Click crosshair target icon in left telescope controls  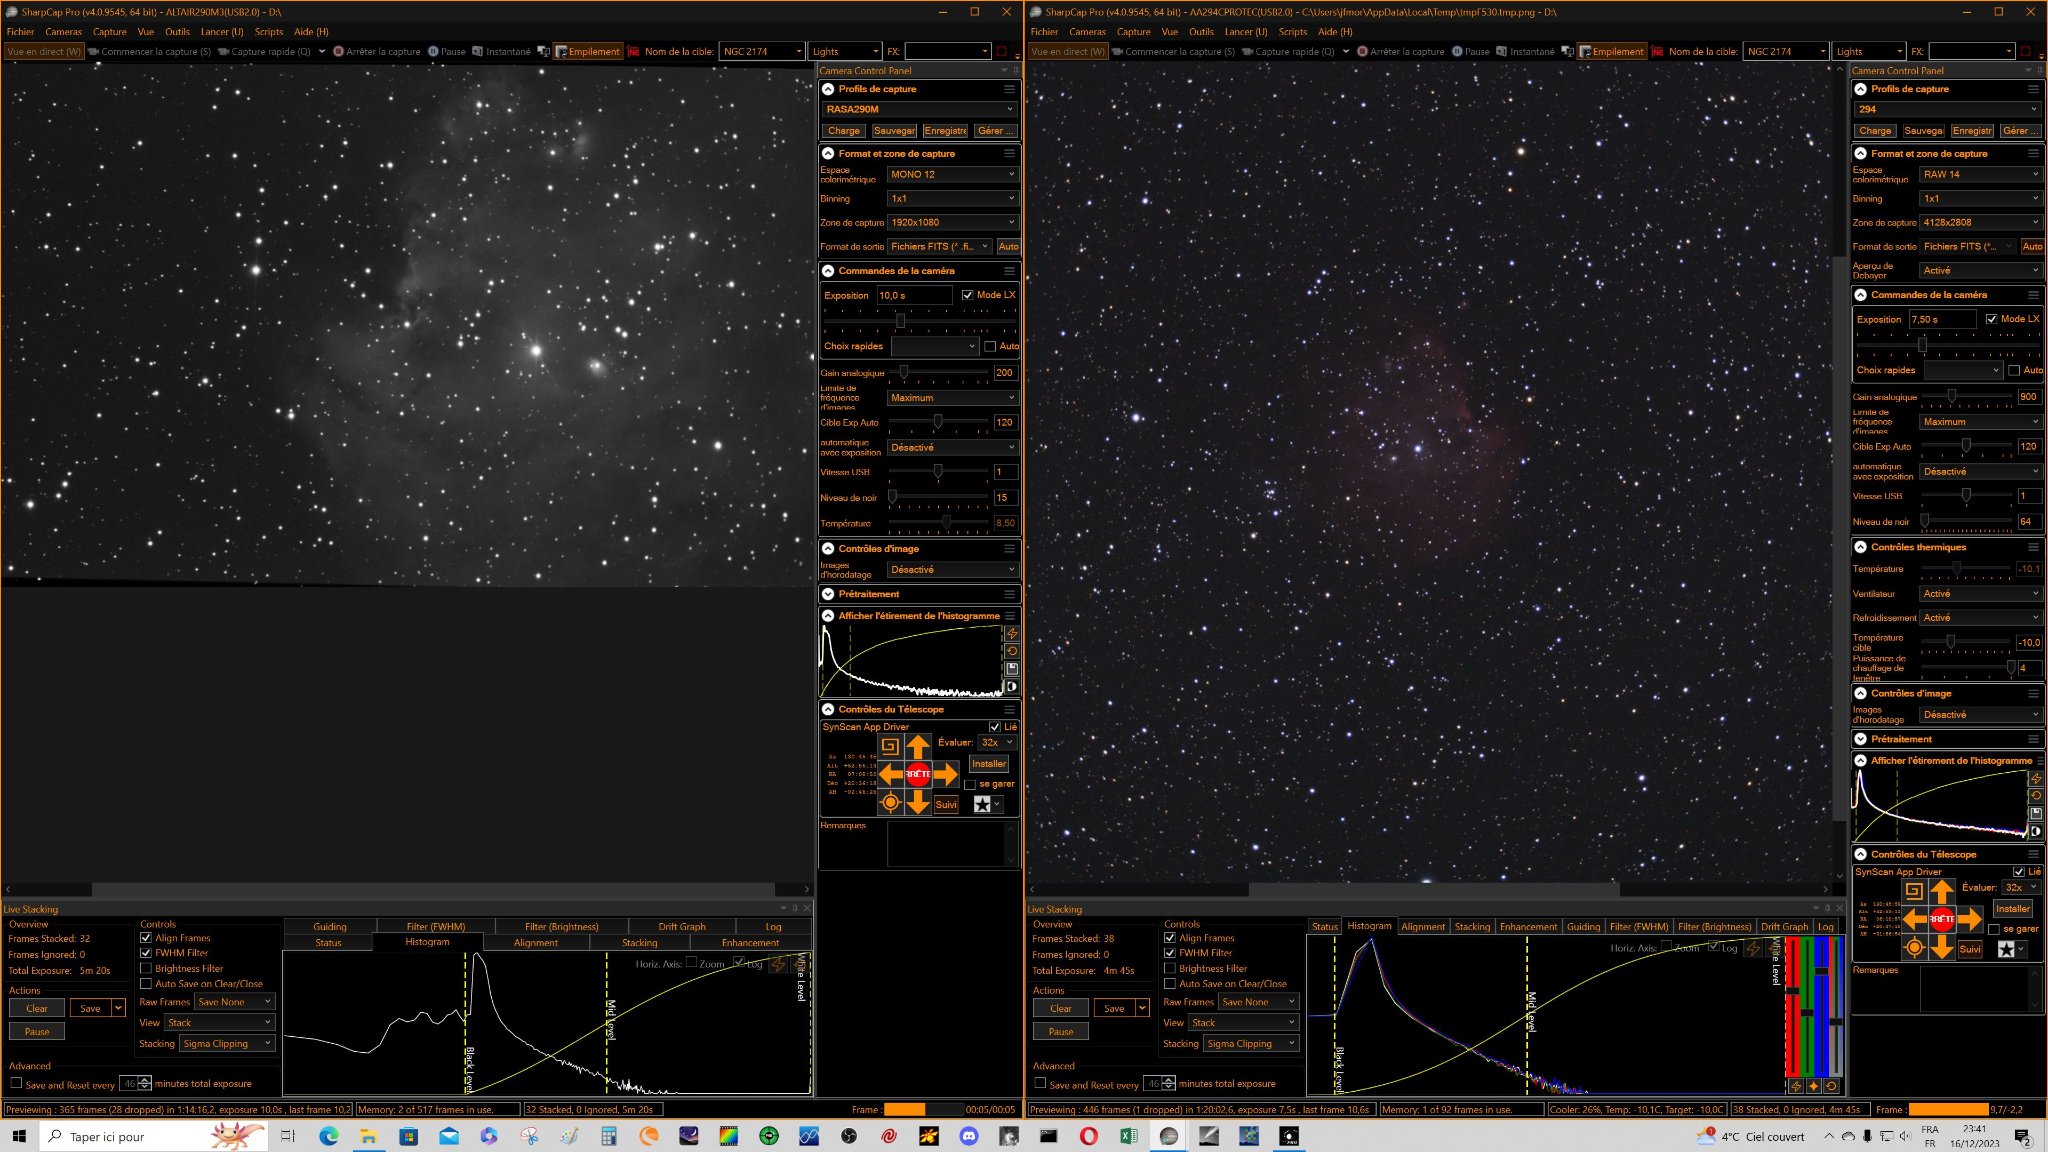pos(890,802)
